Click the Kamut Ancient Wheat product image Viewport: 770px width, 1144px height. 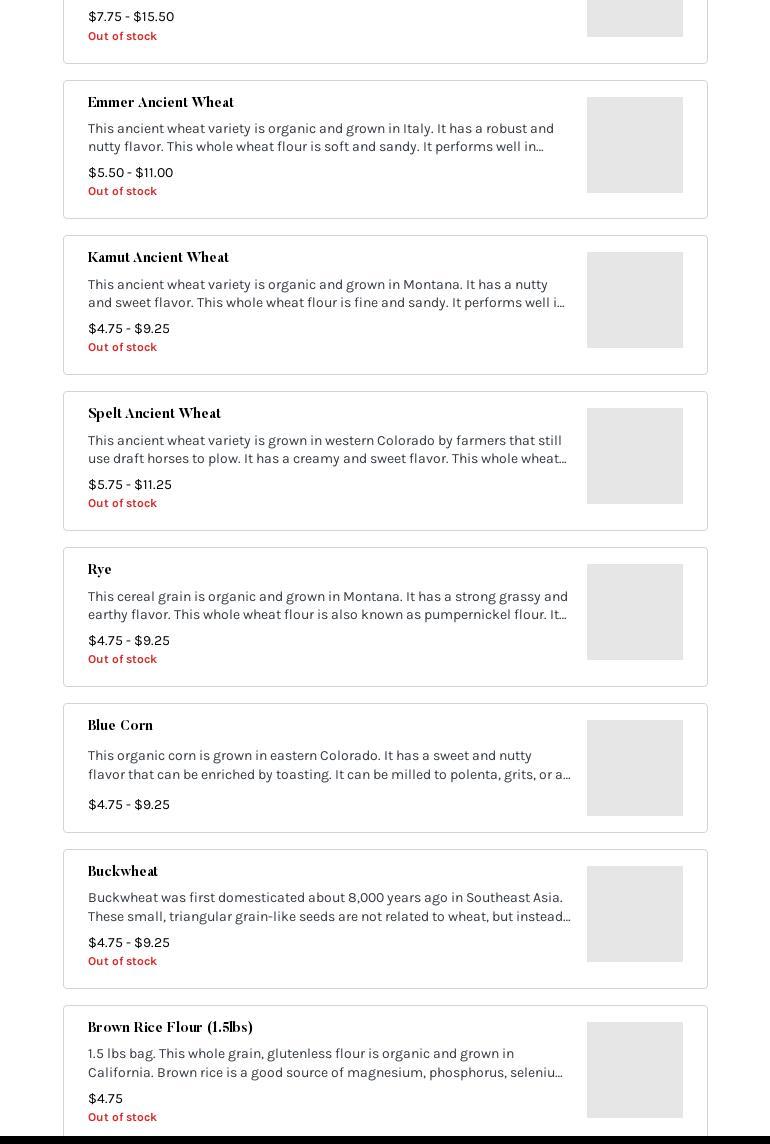(634, 300)
